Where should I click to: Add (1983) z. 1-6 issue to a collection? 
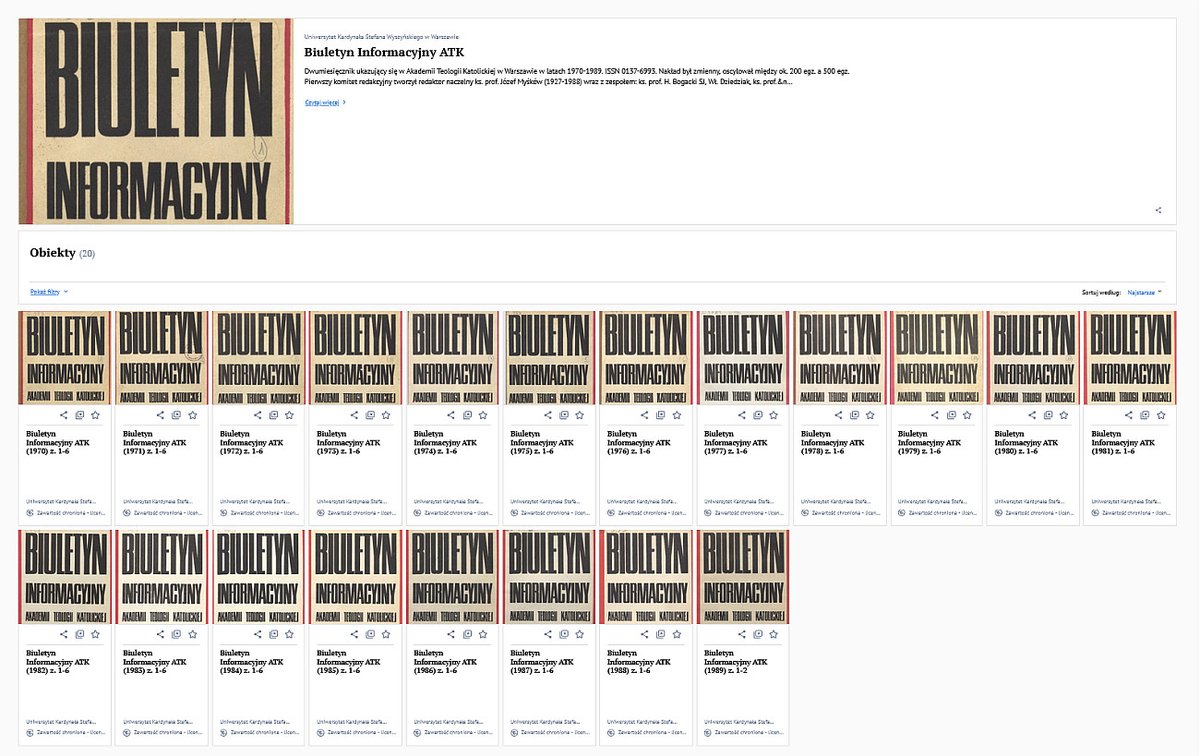coord(177,634)
